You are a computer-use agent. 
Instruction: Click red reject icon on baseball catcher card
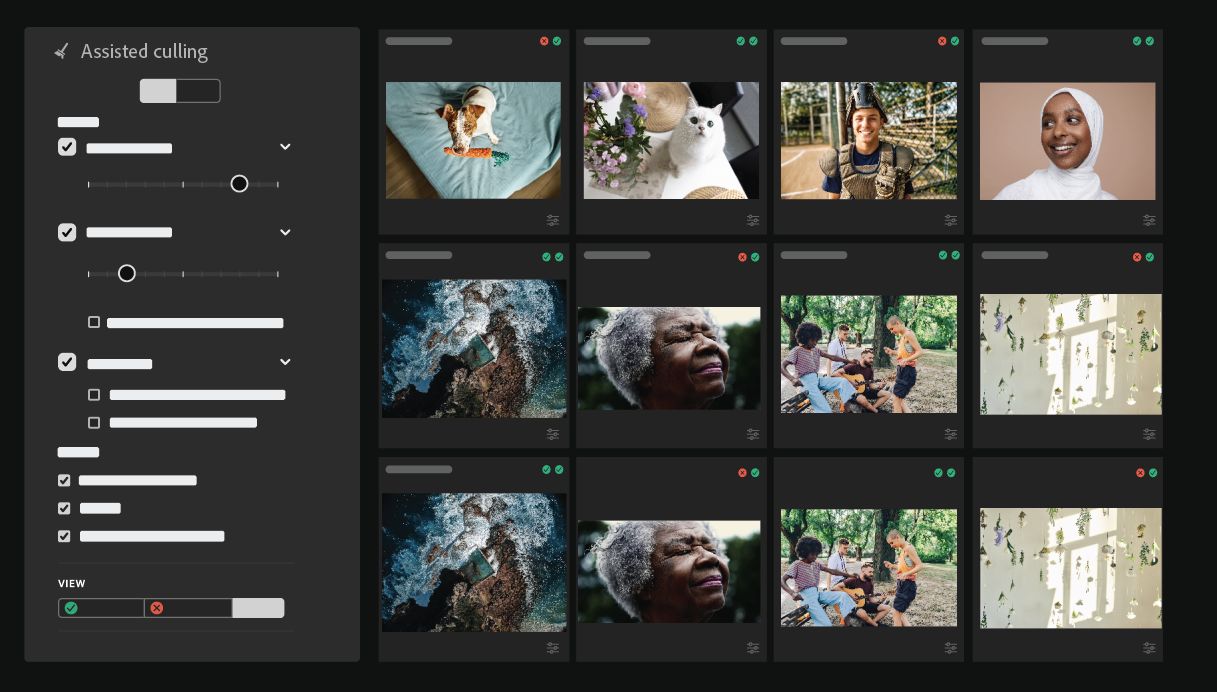[942, 41]
